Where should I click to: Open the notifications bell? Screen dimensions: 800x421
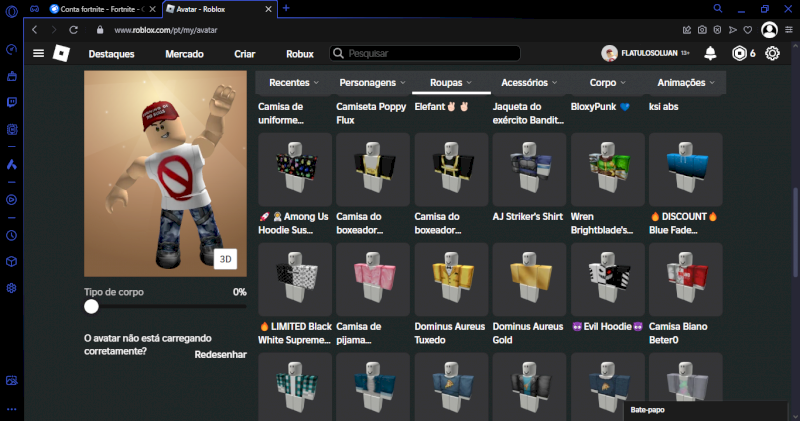tap(710, 53)
